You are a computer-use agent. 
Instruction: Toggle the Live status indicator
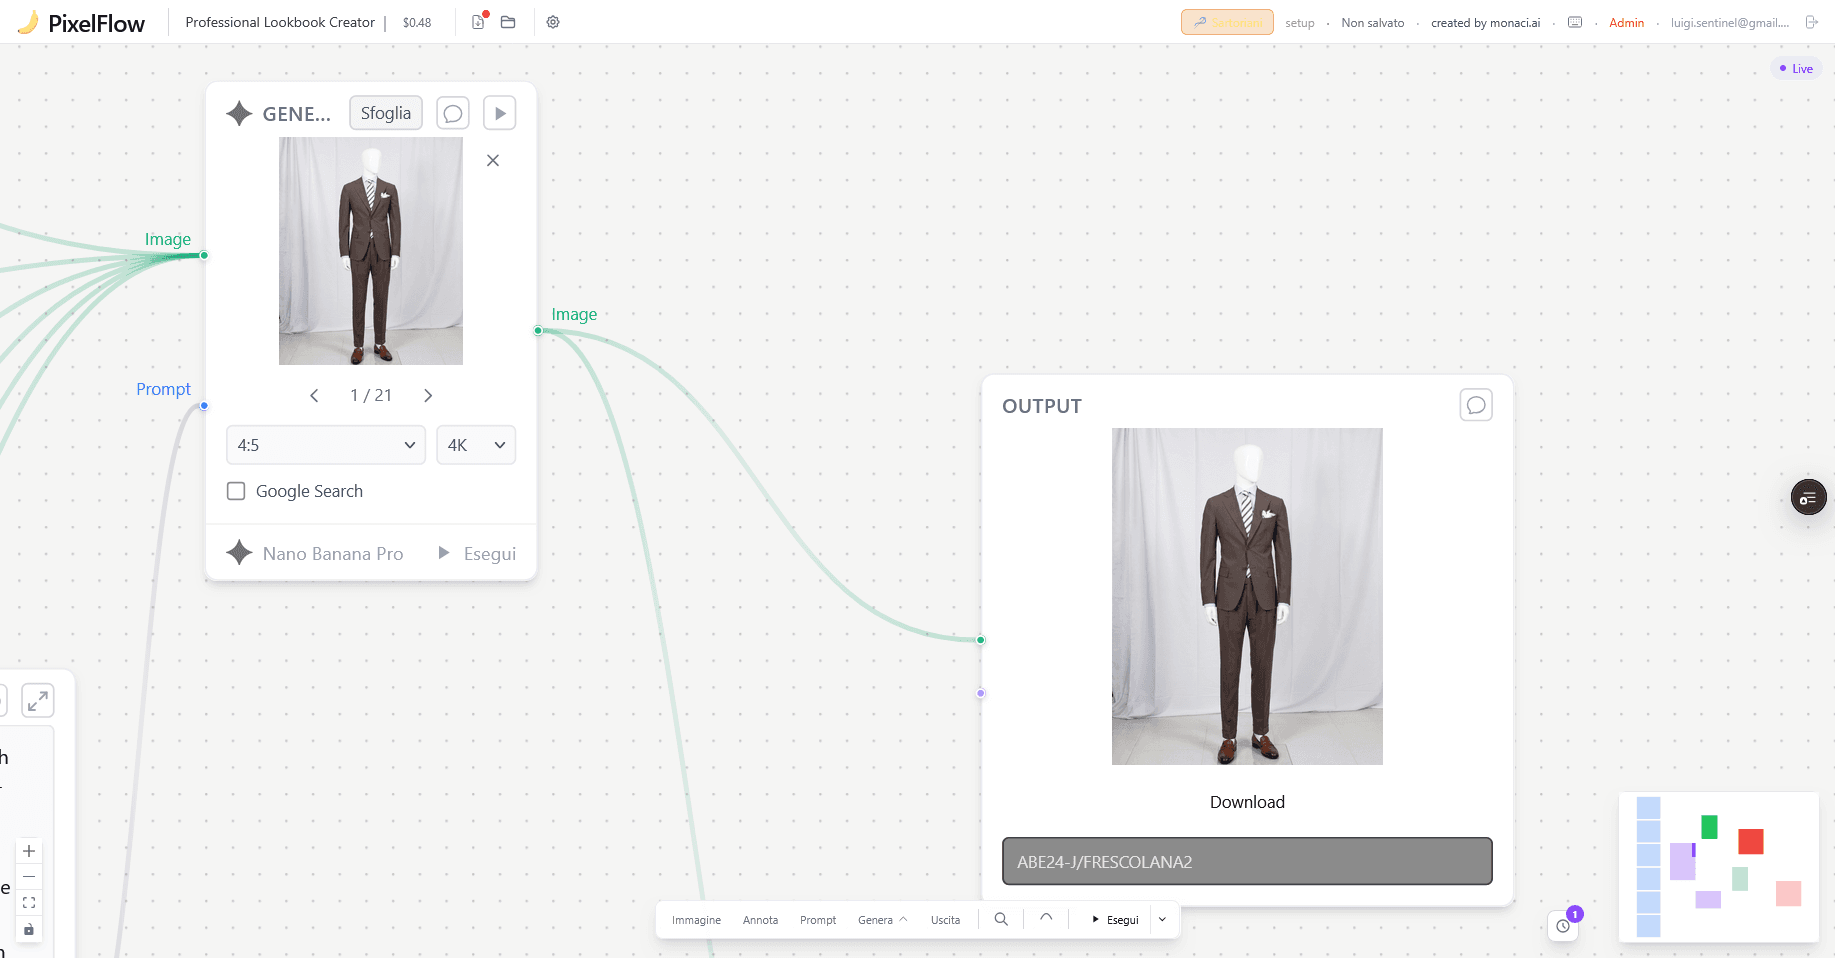tap(1796, 69)
